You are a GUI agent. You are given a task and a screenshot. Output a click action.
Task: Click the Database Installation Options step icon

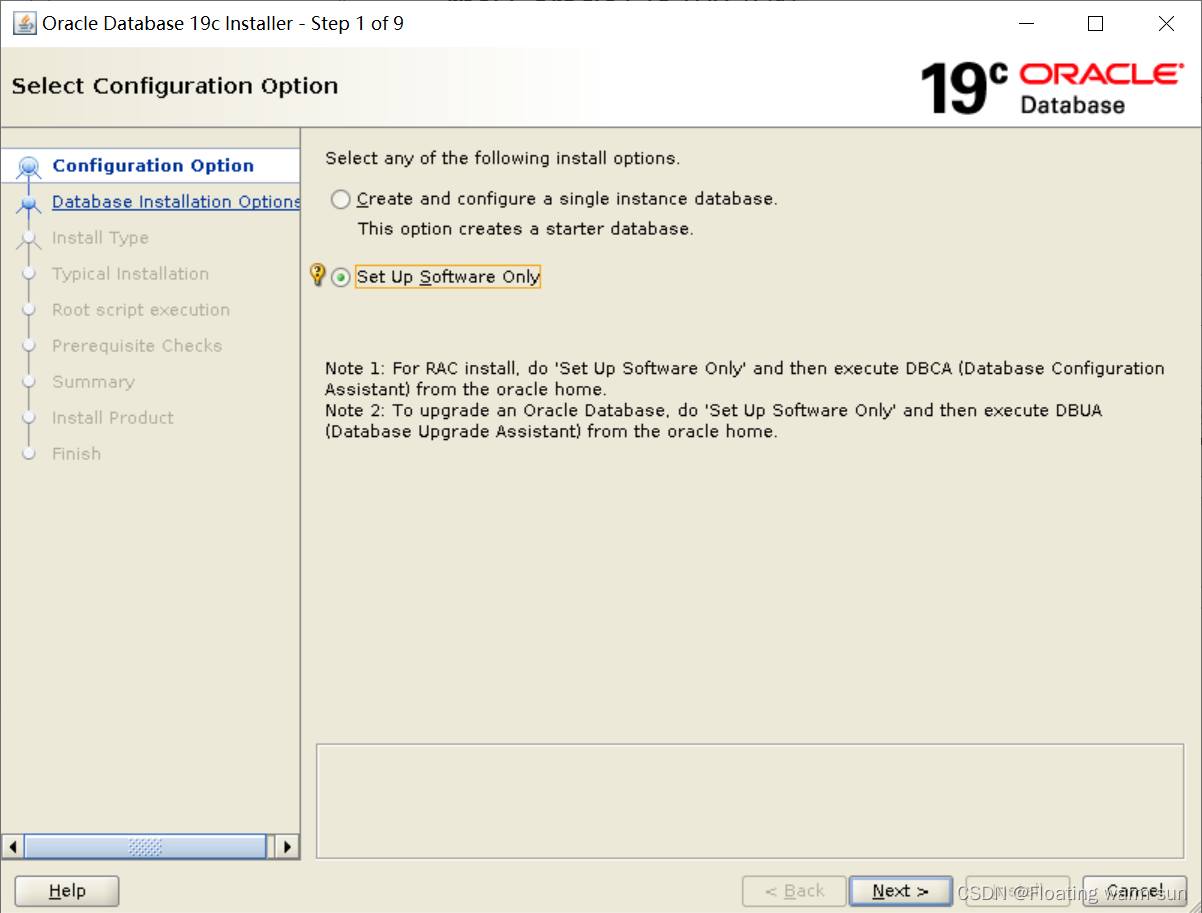(29, 201)
